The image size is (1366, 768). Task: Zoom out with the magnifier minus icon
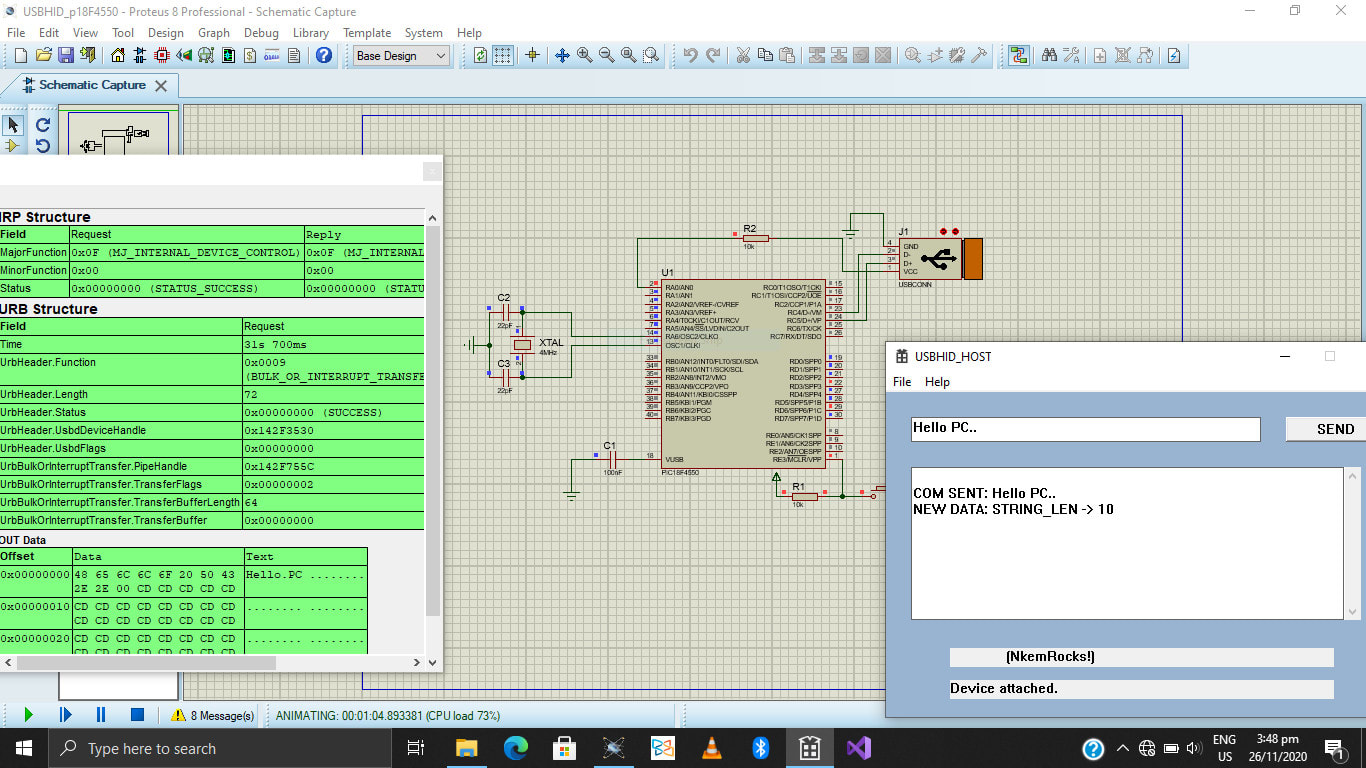tap(606, 56)
